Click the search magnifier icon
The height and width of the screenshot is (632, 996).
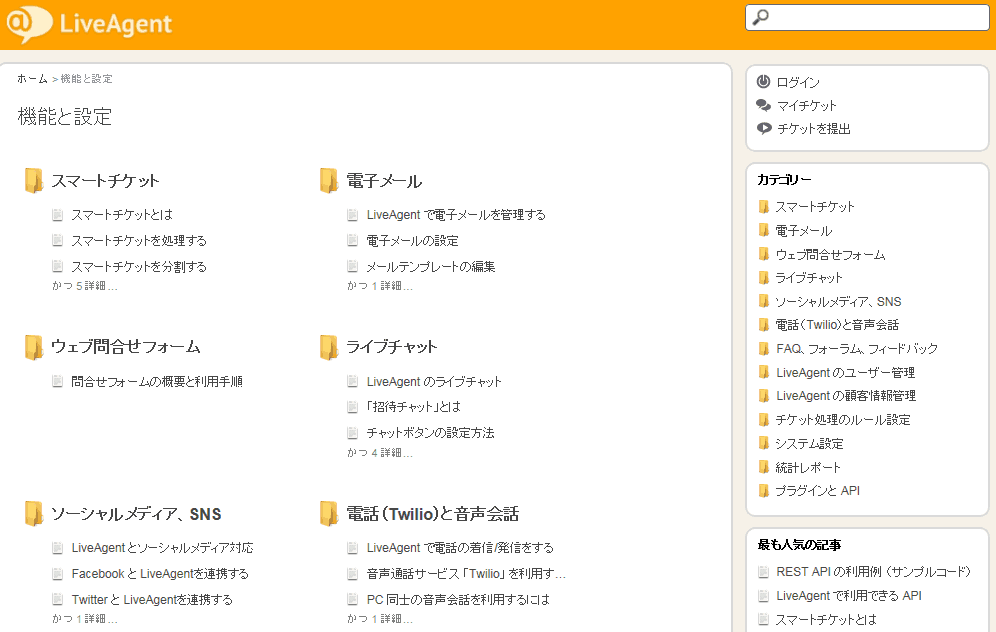760,17
